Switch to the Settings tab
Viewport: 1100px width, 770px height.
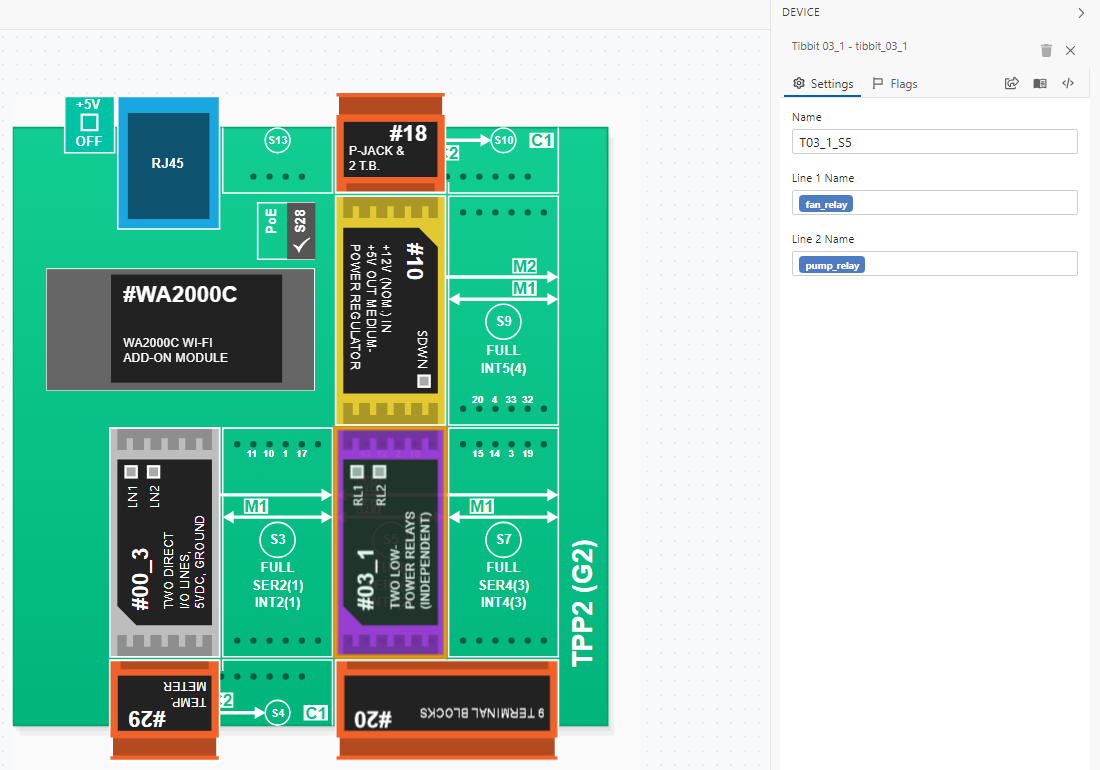click(823, 83)
